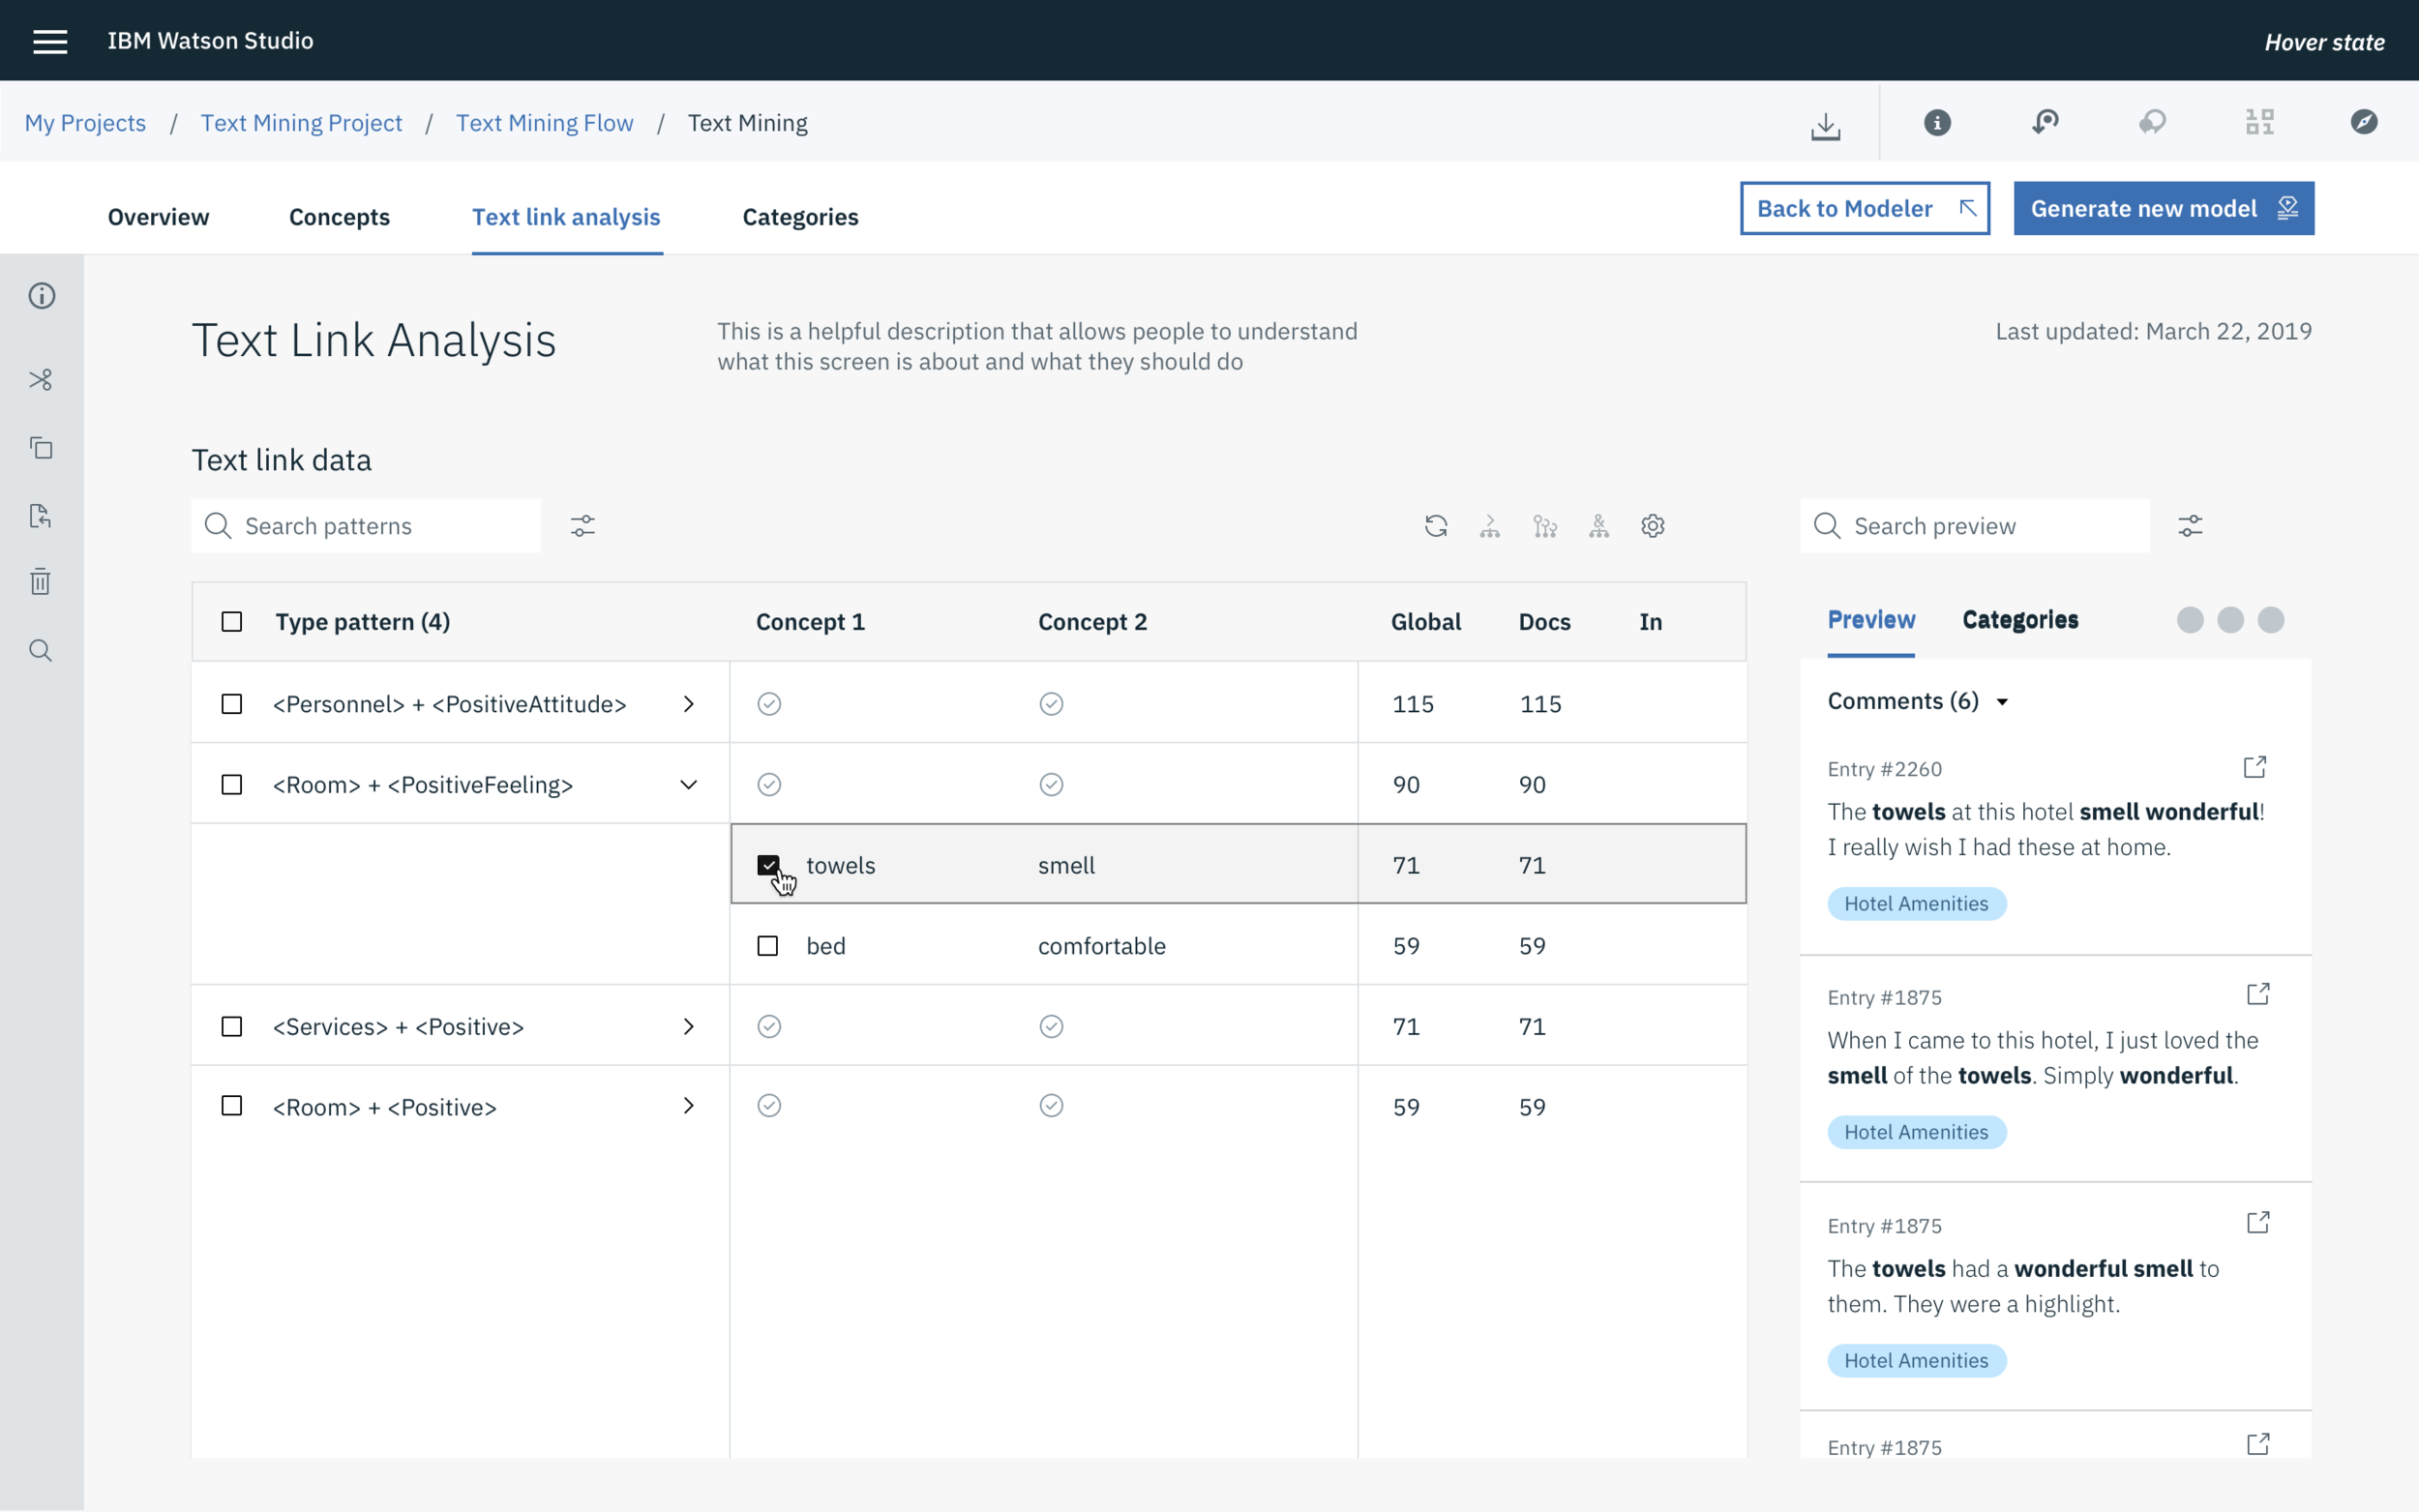This screenshot has height=1512, width=2419.
Task: Focus the Search preview input field
Action: click(1975, 526)
